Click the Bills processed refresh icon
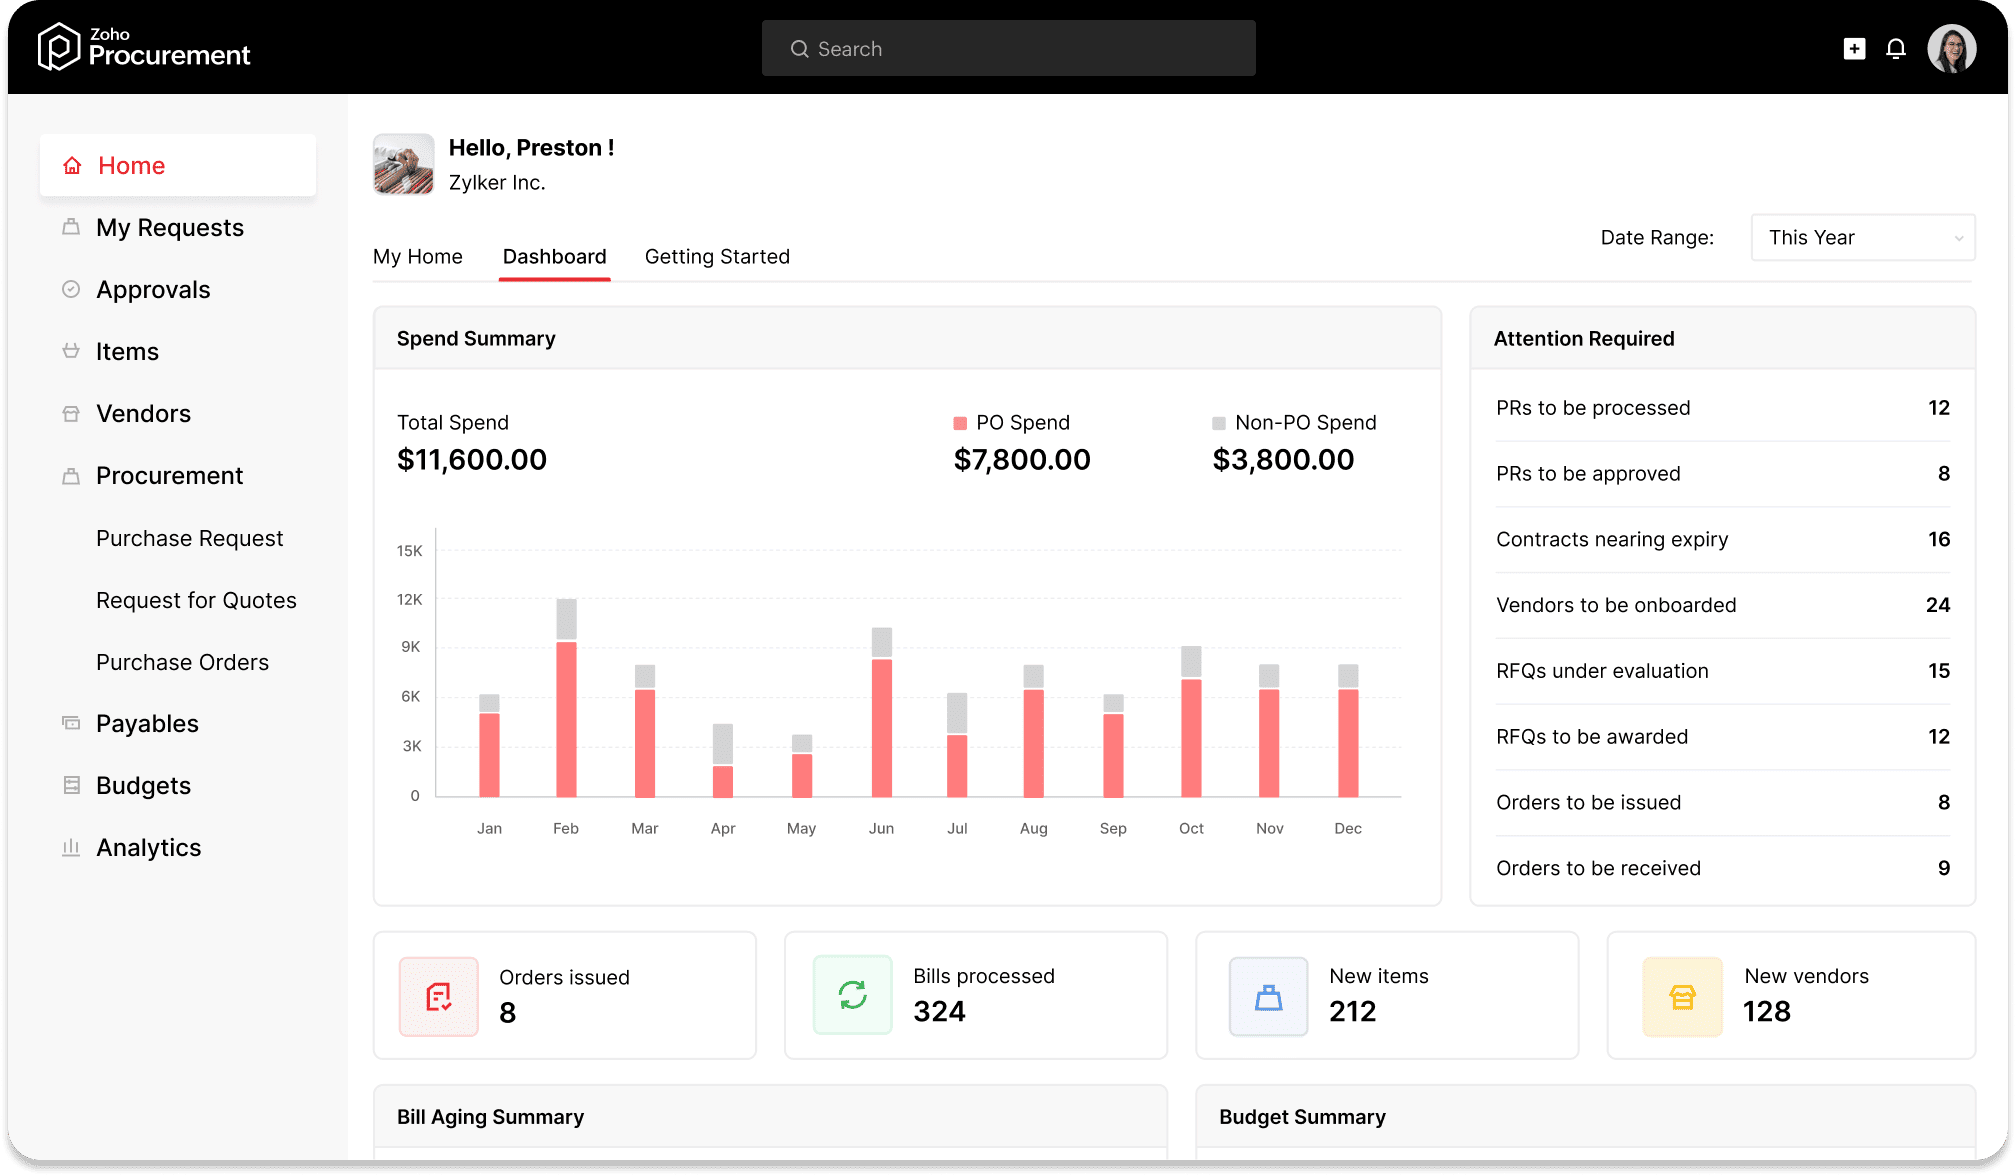Viewport: 2016px width, 1176px height. (851, 995)
